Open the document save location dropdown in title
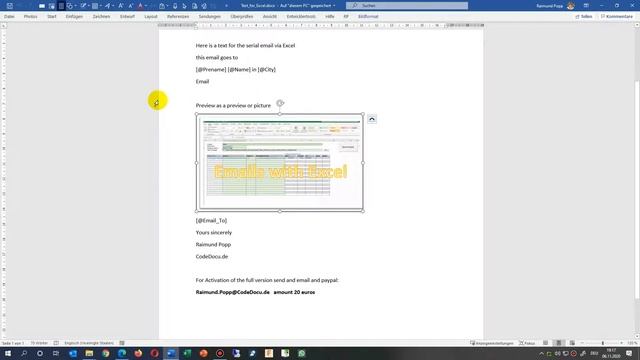This screenshot has height=360, width=640. 334,6
